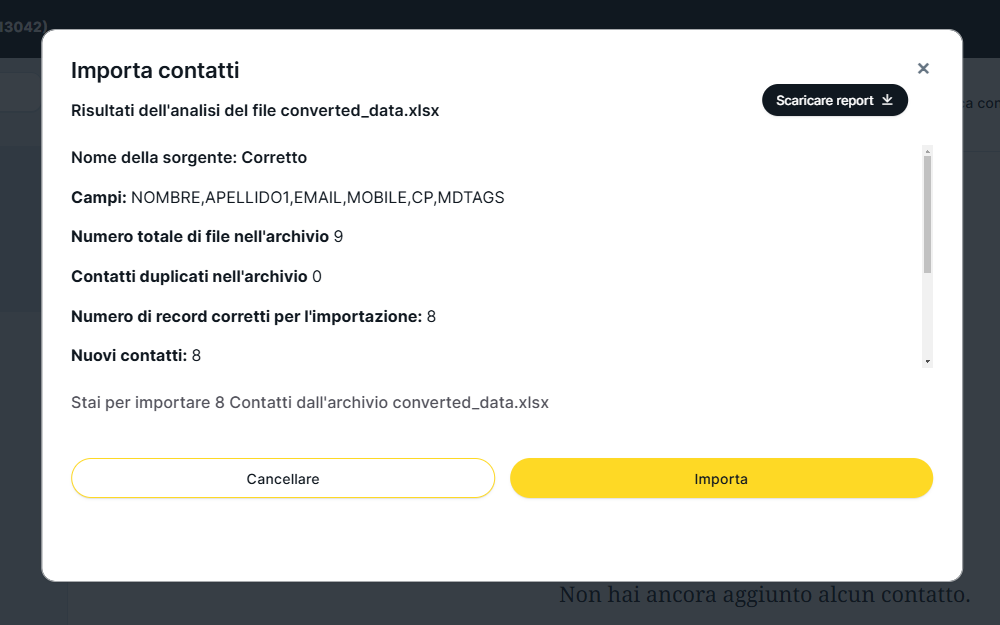Click the download icon in Scaricare report
Image resolution: width=1000 pixels, height=625 pixels.
[886, 100]
